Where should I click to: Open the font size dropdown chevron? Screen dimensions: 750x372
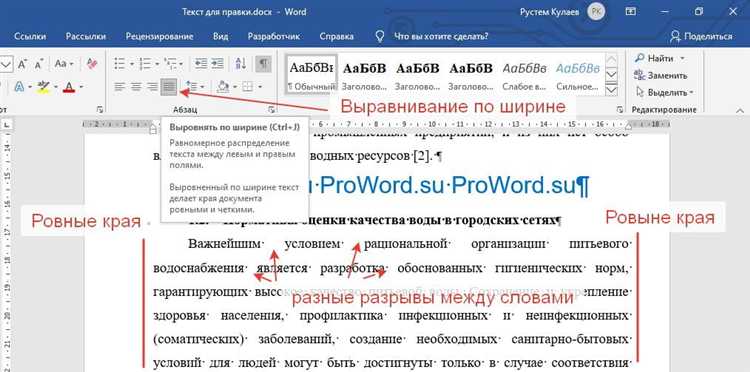pos(7,64)
